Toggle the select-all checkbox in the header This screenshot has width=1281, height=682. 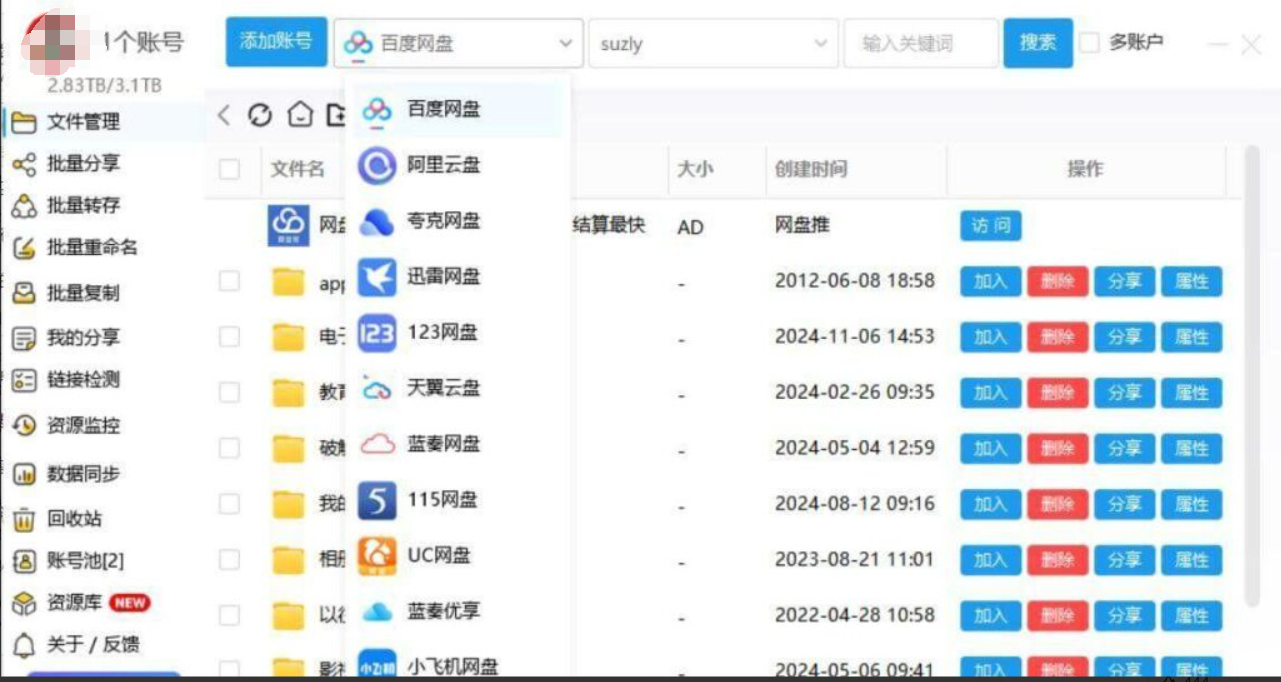click(x=229, y=169)
